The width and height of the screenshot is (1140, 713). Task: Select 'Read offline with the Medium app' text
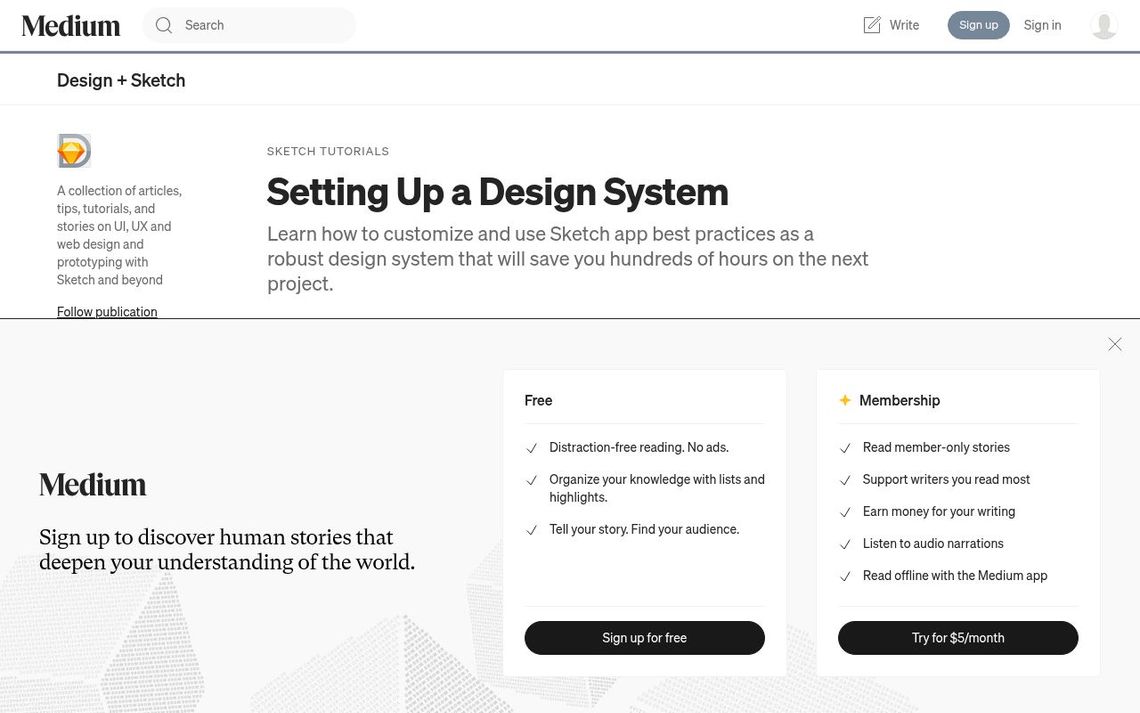tap(955, 575)
